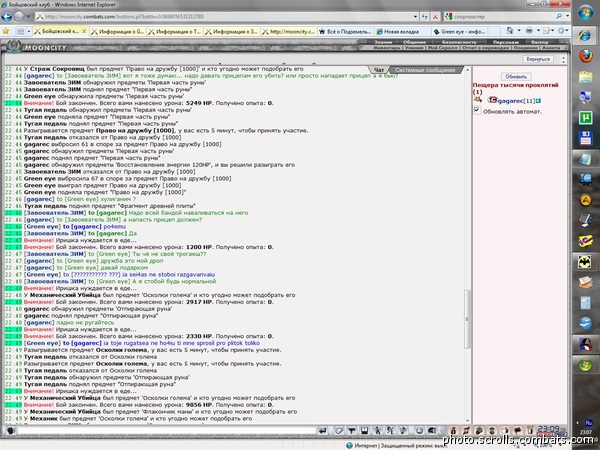This screenshot has width=600, height=450.
Task: Click the smiley face emoticon icon
Action: 419,430
